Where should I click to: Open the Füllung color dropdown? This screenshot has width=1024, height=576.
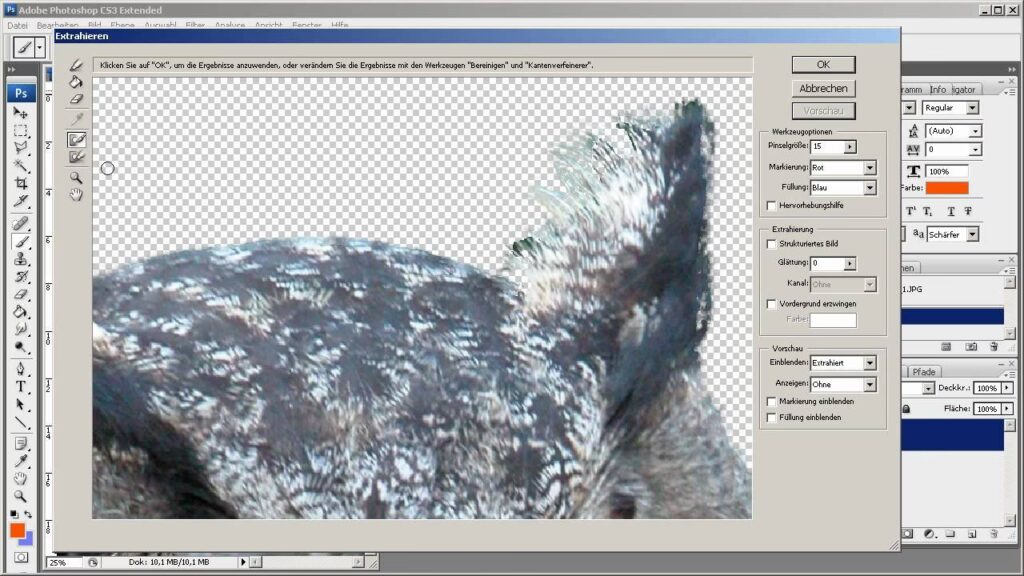click(869, 187)
